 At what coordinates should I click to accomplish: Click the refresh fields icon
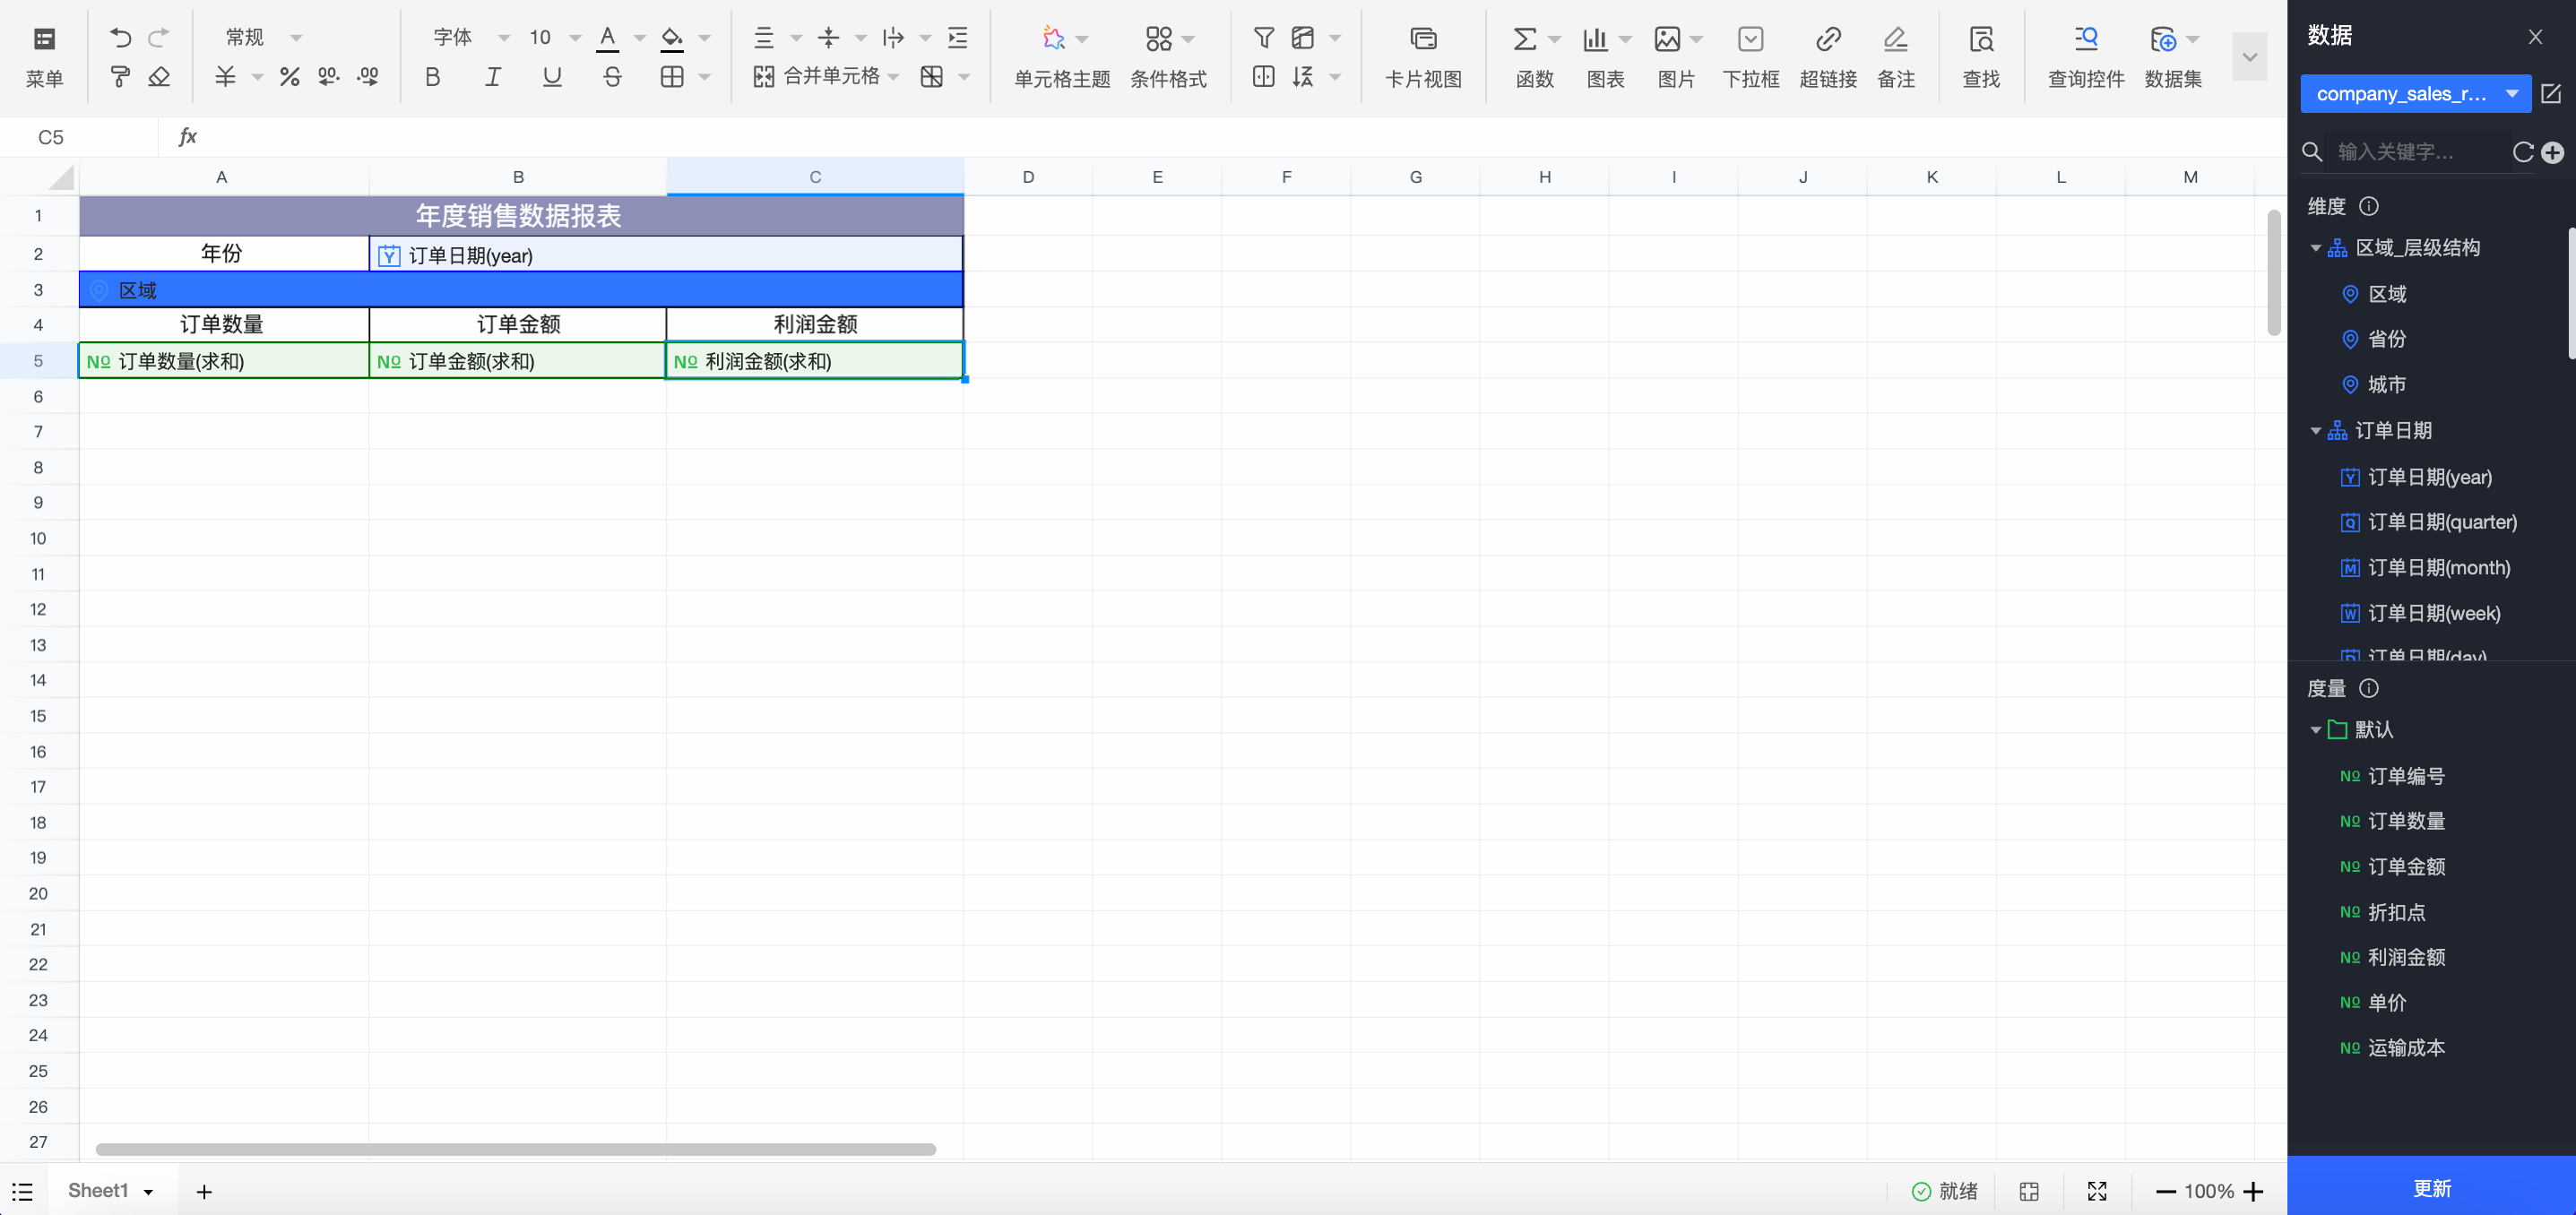tap(2522, 152)
